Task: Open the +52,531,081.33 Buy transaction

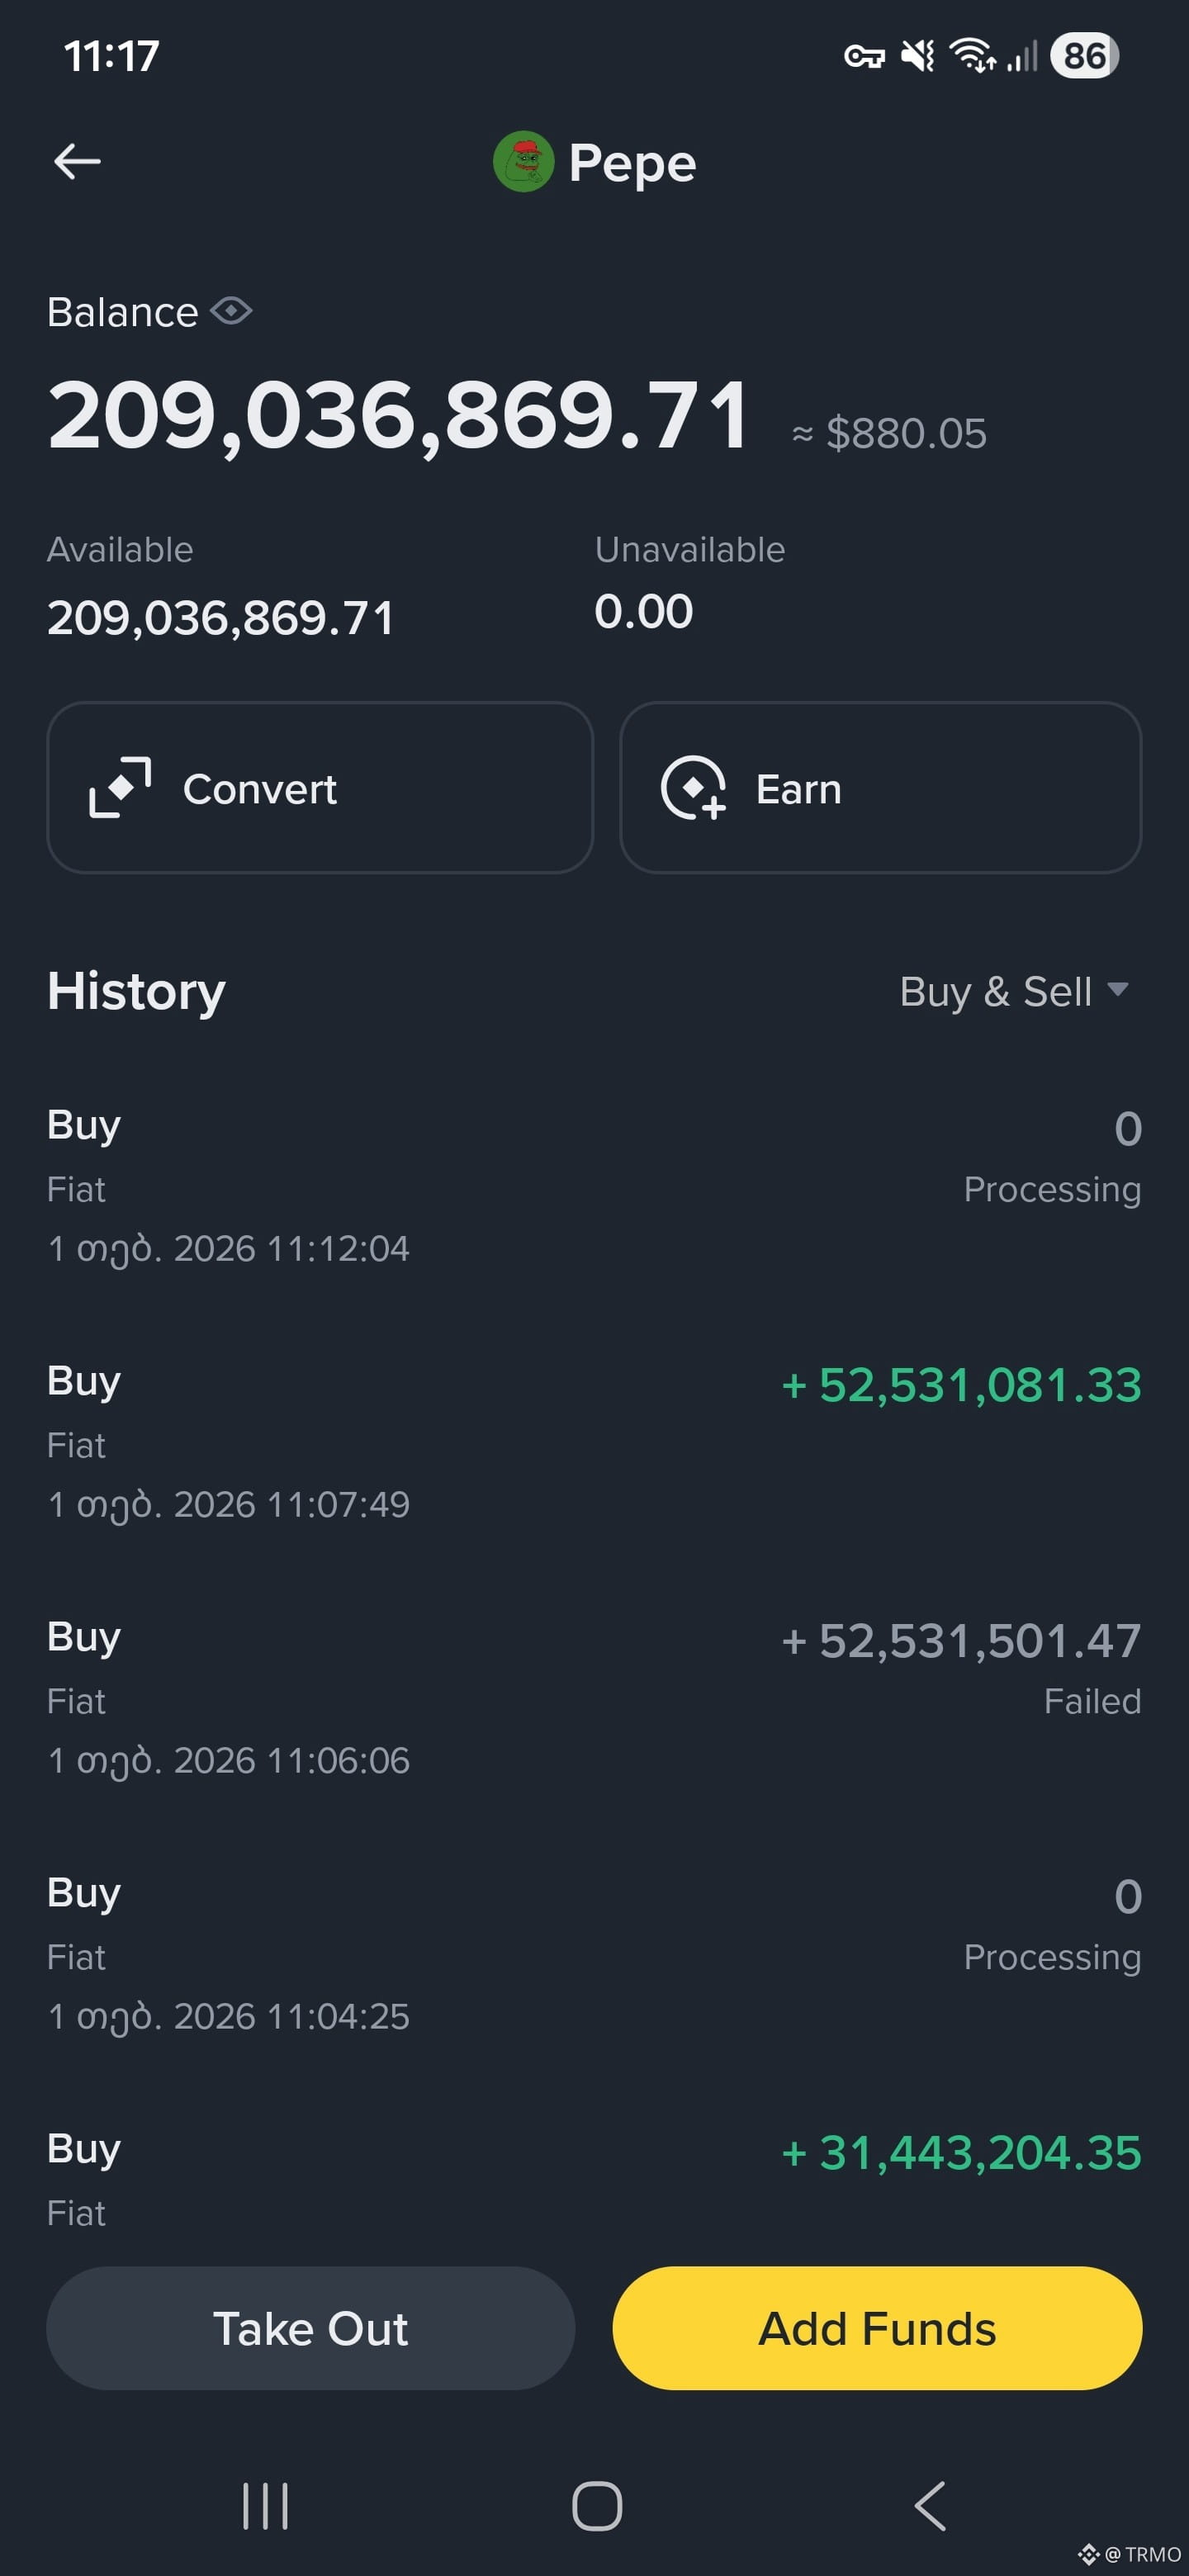Action: tap(594, 1442)
